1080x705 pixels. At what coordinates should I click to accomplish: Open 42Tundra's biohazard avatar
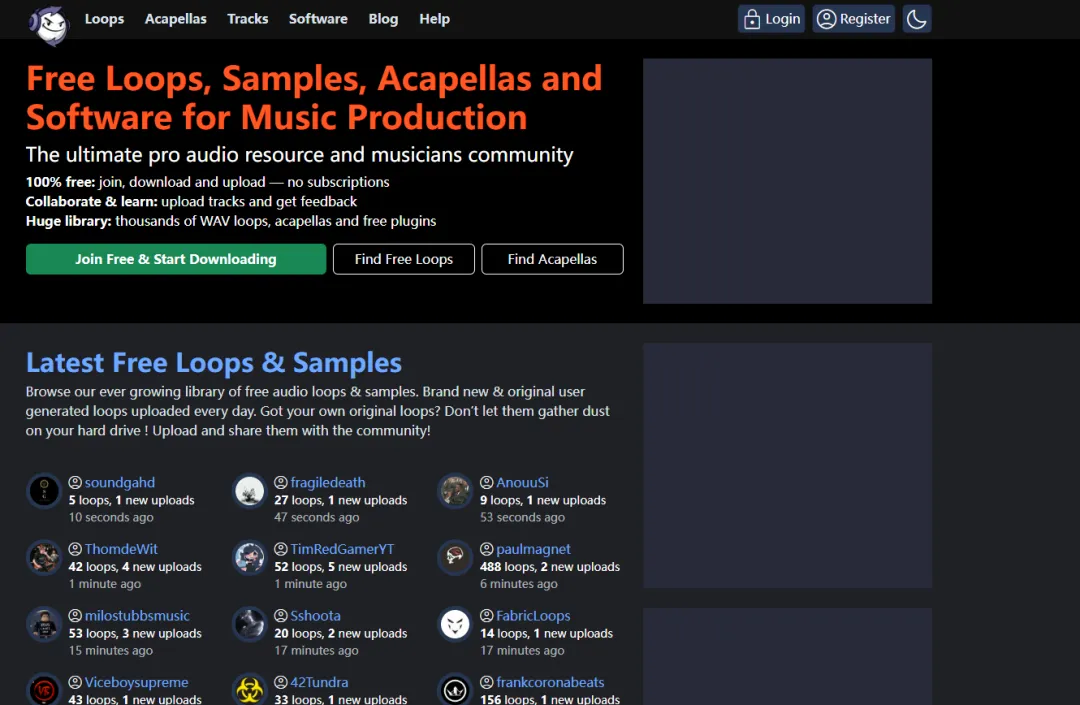pyautogui.click(x=249, y=690)
